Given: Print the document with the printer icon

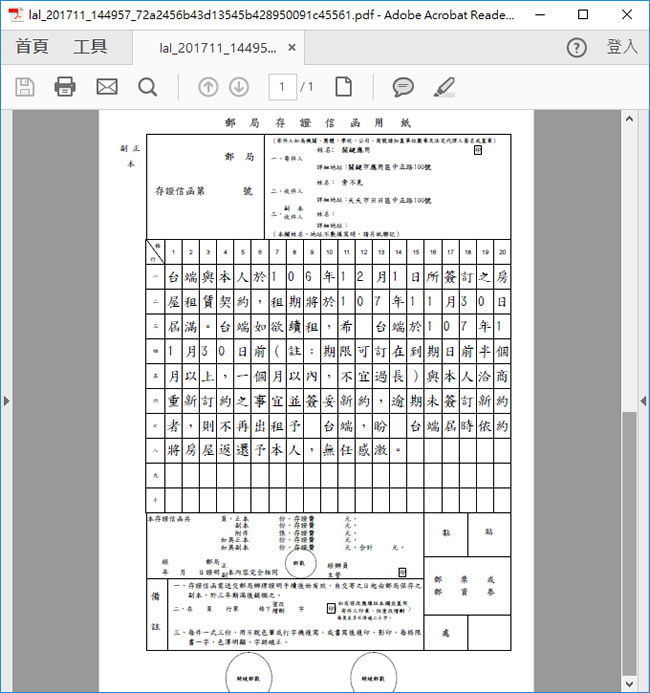Looking at the screenshot, I should pyautogui.click(x=65, y=87).
